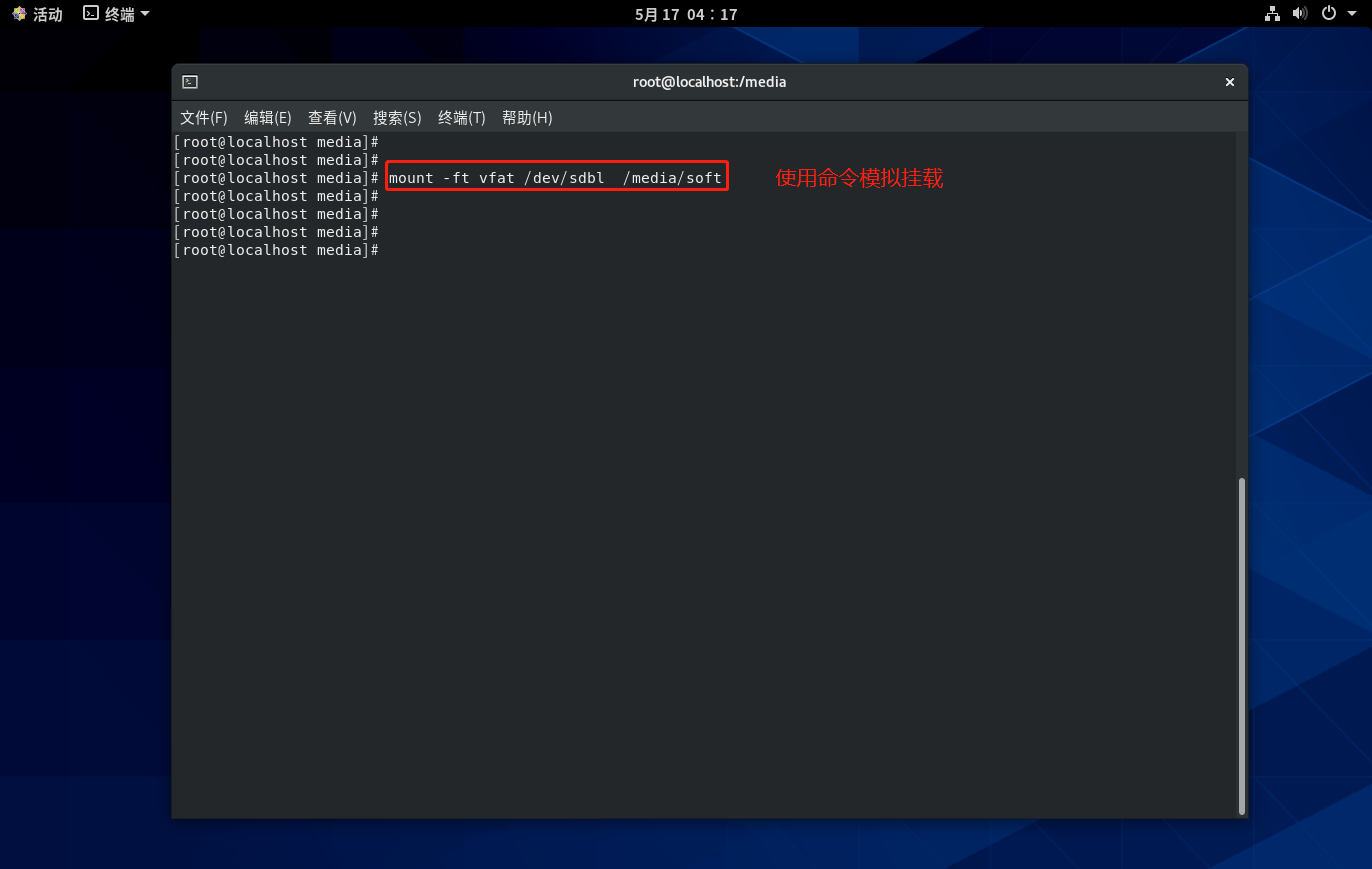Click the volume speaker icon

pyautogui.click(x=1299, y=14)
